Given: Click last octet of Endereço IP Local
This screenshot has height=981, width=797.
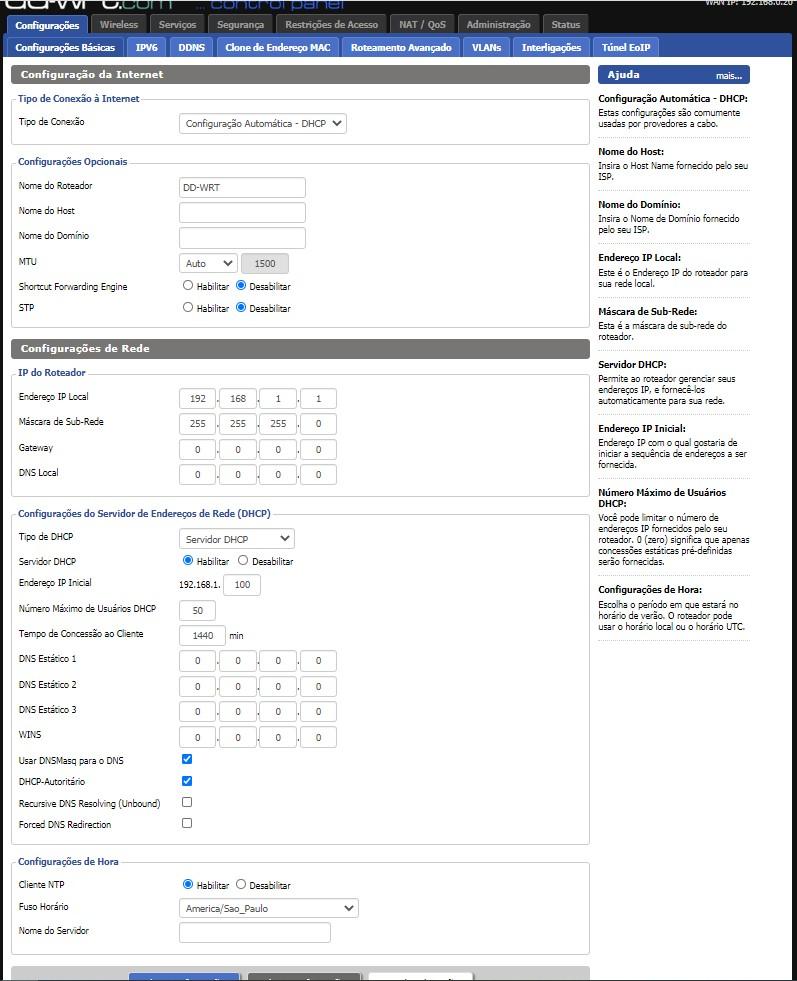Looking at the screenshot, I should (318, 398).
